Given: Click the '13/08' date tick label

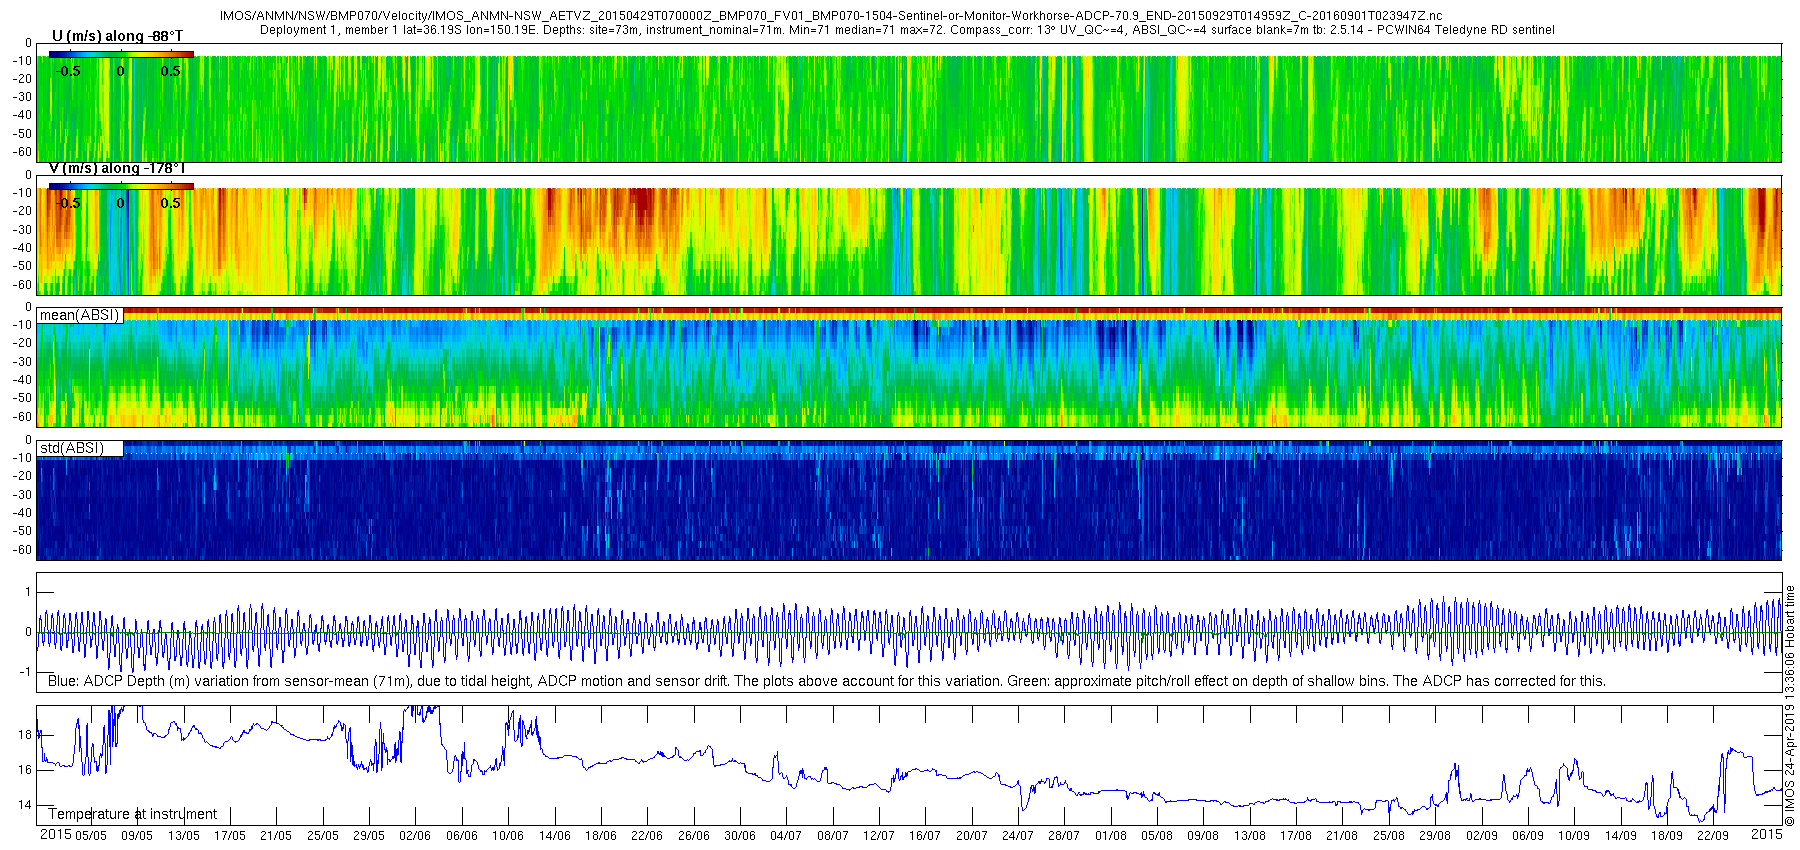Looking at the screenshot, I should point(1250,836).
